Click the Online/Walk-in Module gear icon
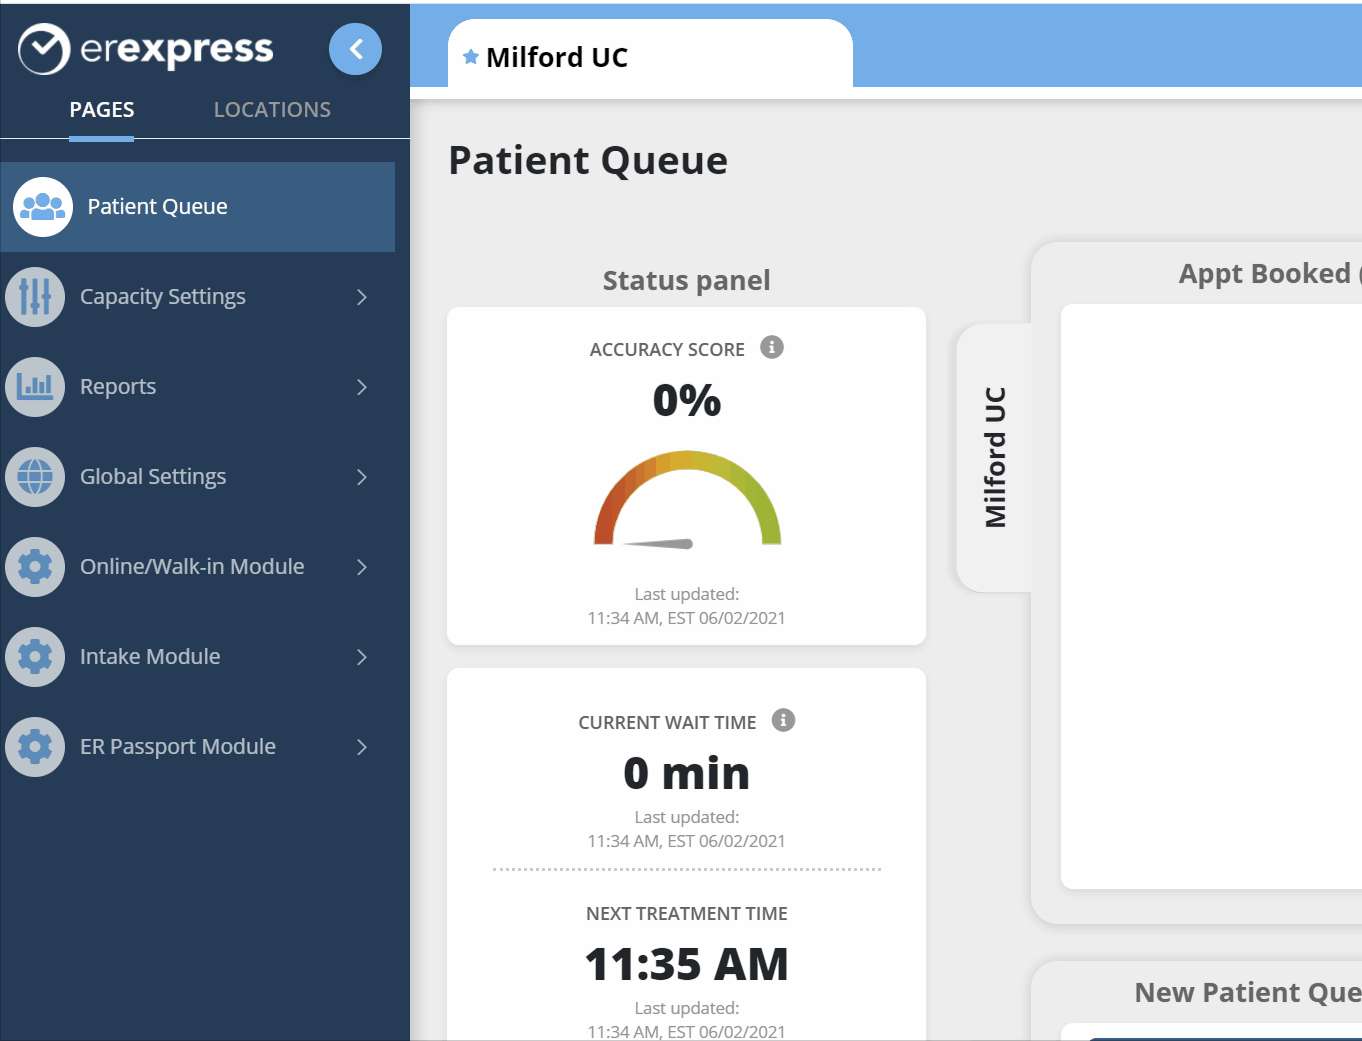 point(35,567)
